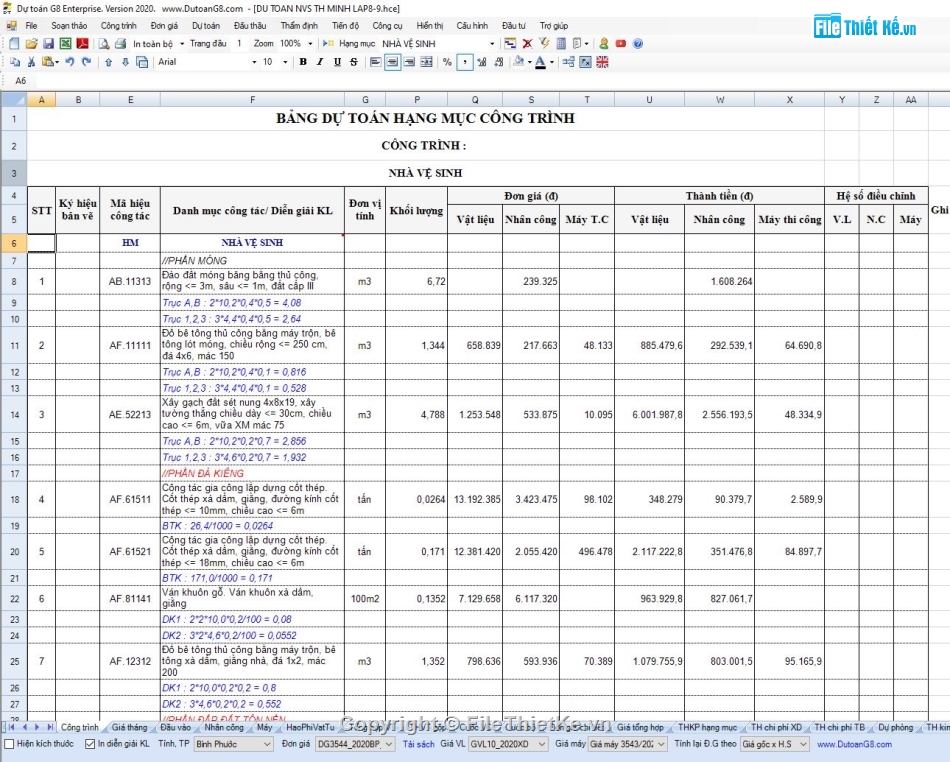Screen dimensions: 950x762
Task: Click the tree structure icon
Action: pyautogui.click(x=568, y=62)
